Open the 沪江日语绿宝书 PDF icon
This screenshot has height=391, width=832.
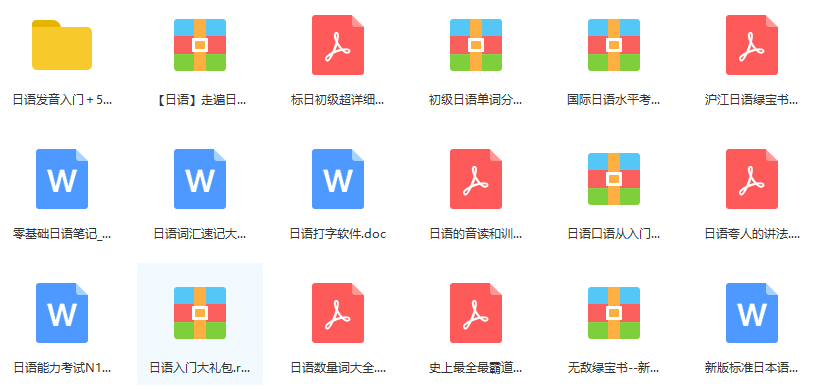(752, 45)
